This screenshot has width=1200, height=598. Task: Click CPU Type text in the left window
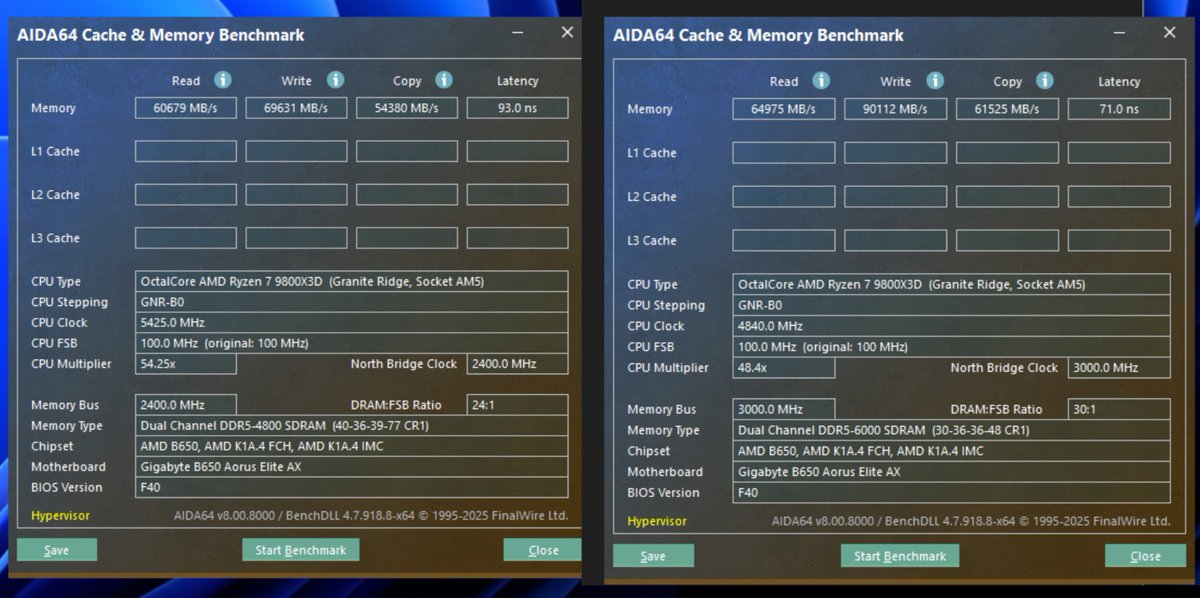click(x=351, y=282)
